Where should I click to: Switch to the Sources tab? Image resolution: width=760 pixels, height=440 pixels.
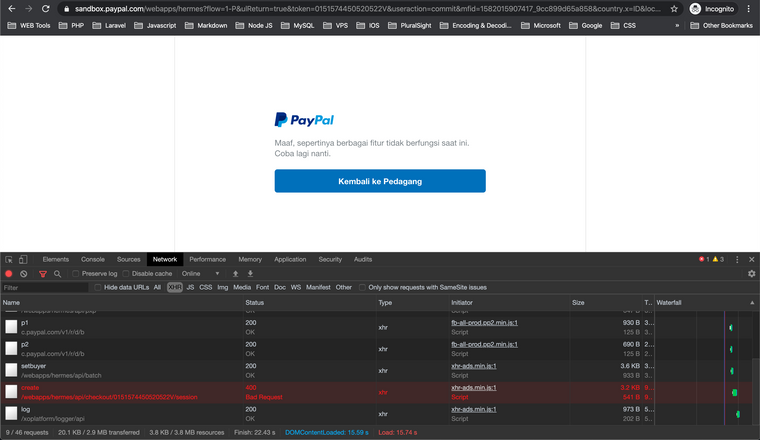pyautogui.click(x=128, y=259)
